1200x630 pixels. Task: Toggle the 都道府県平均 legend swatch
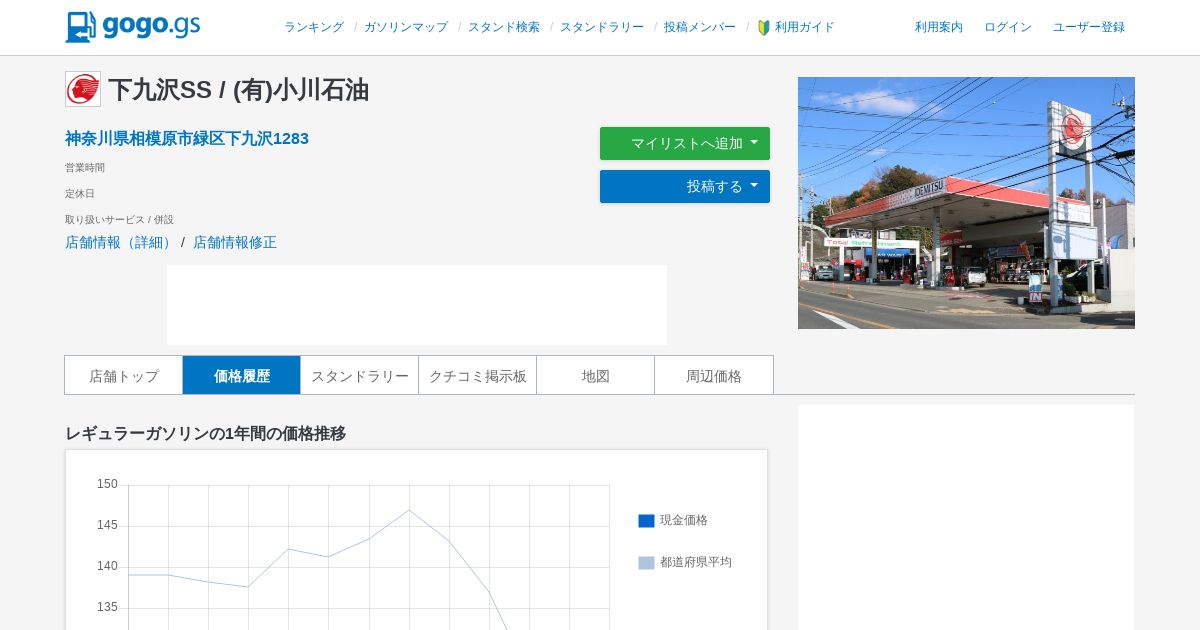(x=646, y=563)
